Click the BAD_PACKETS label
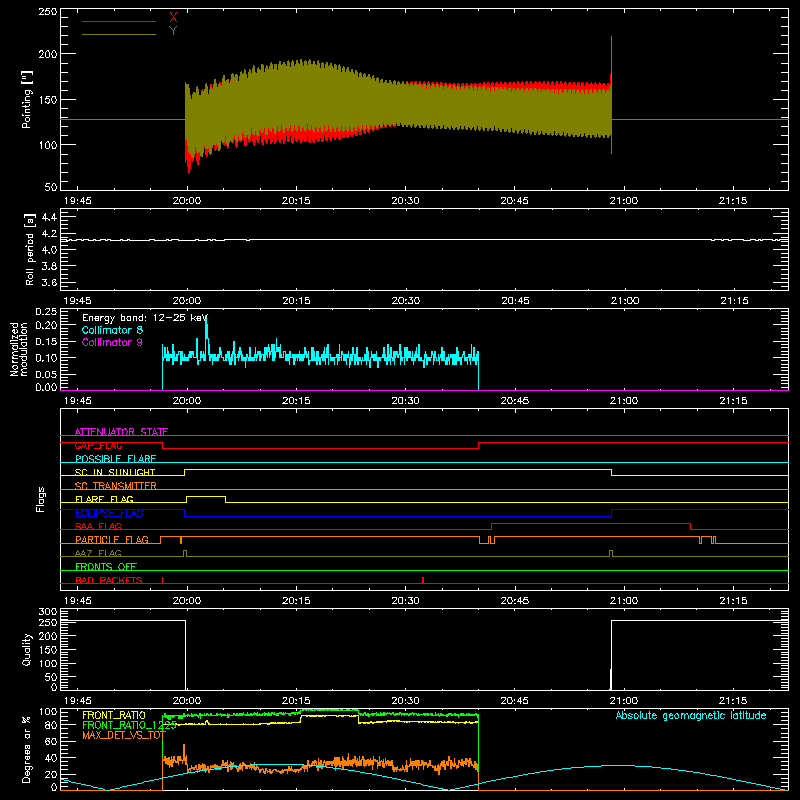The width and height of the screenshot is (800, 800). pyautogui.click(x=109, y=580)
